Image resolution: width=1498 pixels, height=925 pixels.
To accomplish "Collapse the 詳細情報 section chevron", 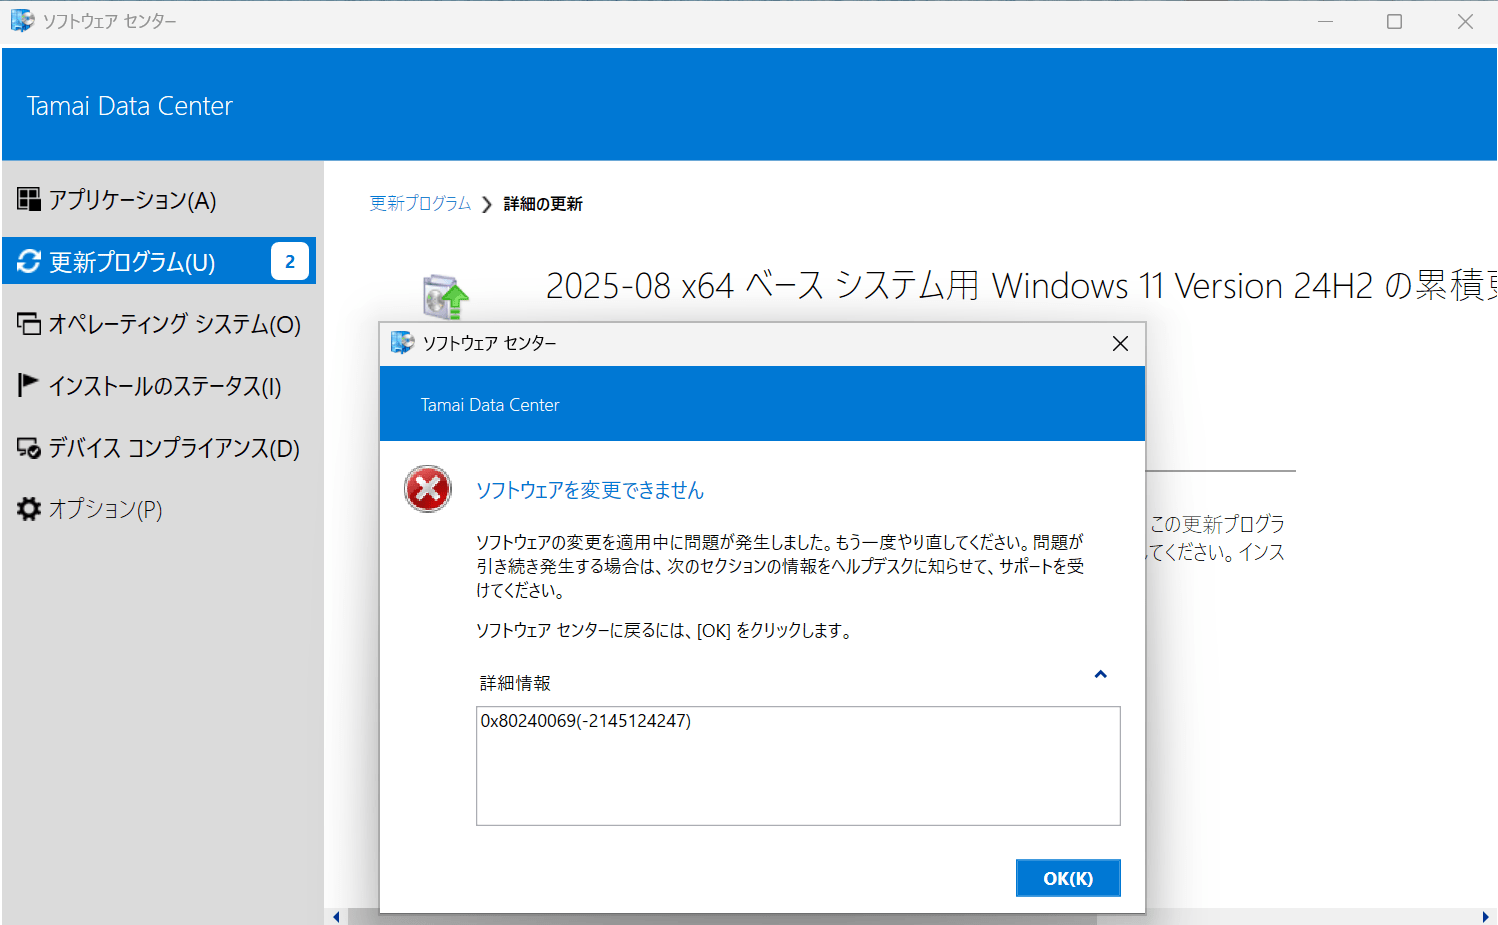I will pos(1100,674).
